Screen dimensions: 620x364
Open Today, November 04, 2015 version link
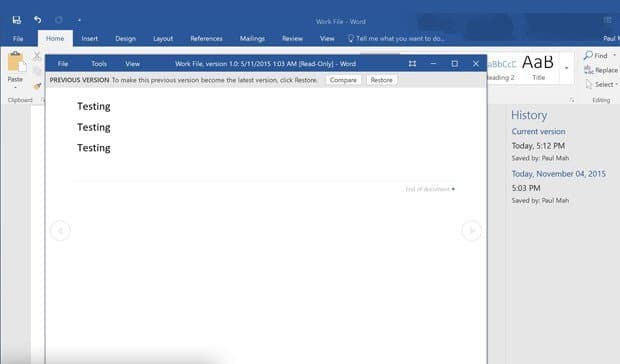coord(558,174)
